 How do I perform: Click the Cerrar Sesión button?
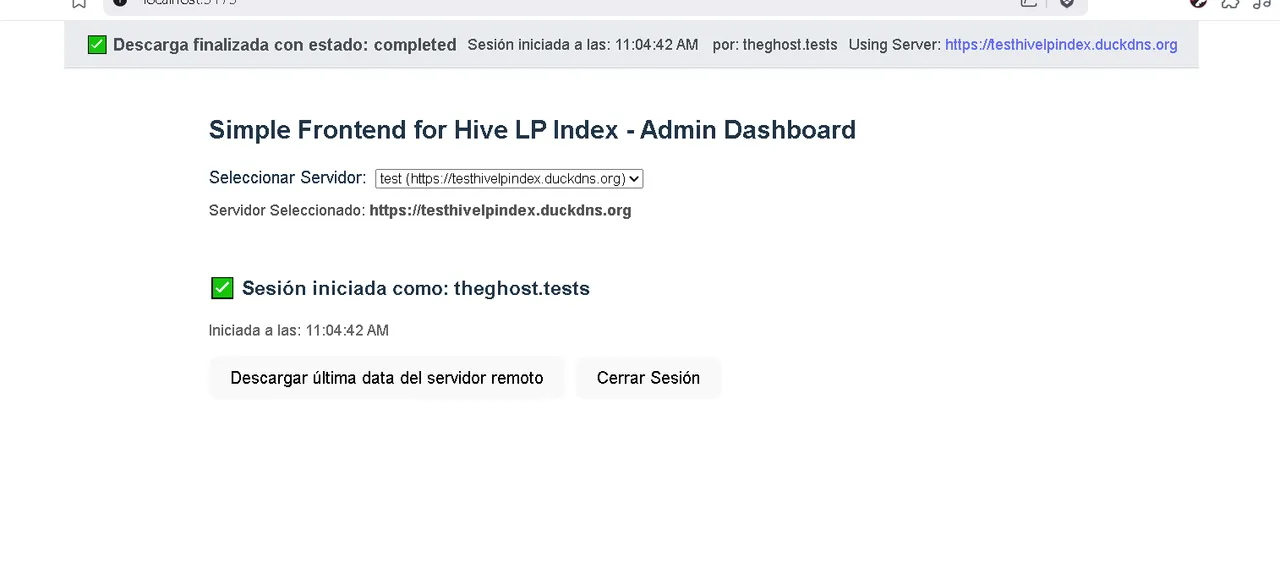coord(648,378)
